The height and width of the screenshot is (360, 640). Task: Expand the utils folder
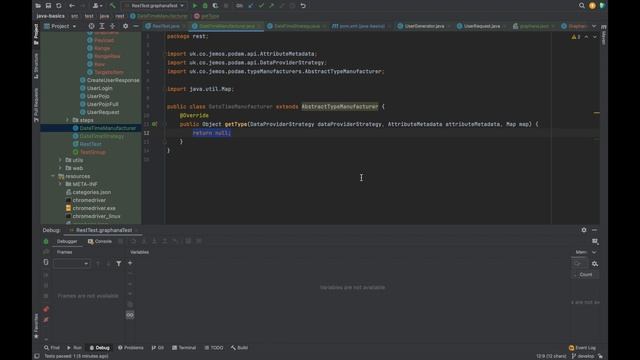pyautogui.click(x=60, y=160)
